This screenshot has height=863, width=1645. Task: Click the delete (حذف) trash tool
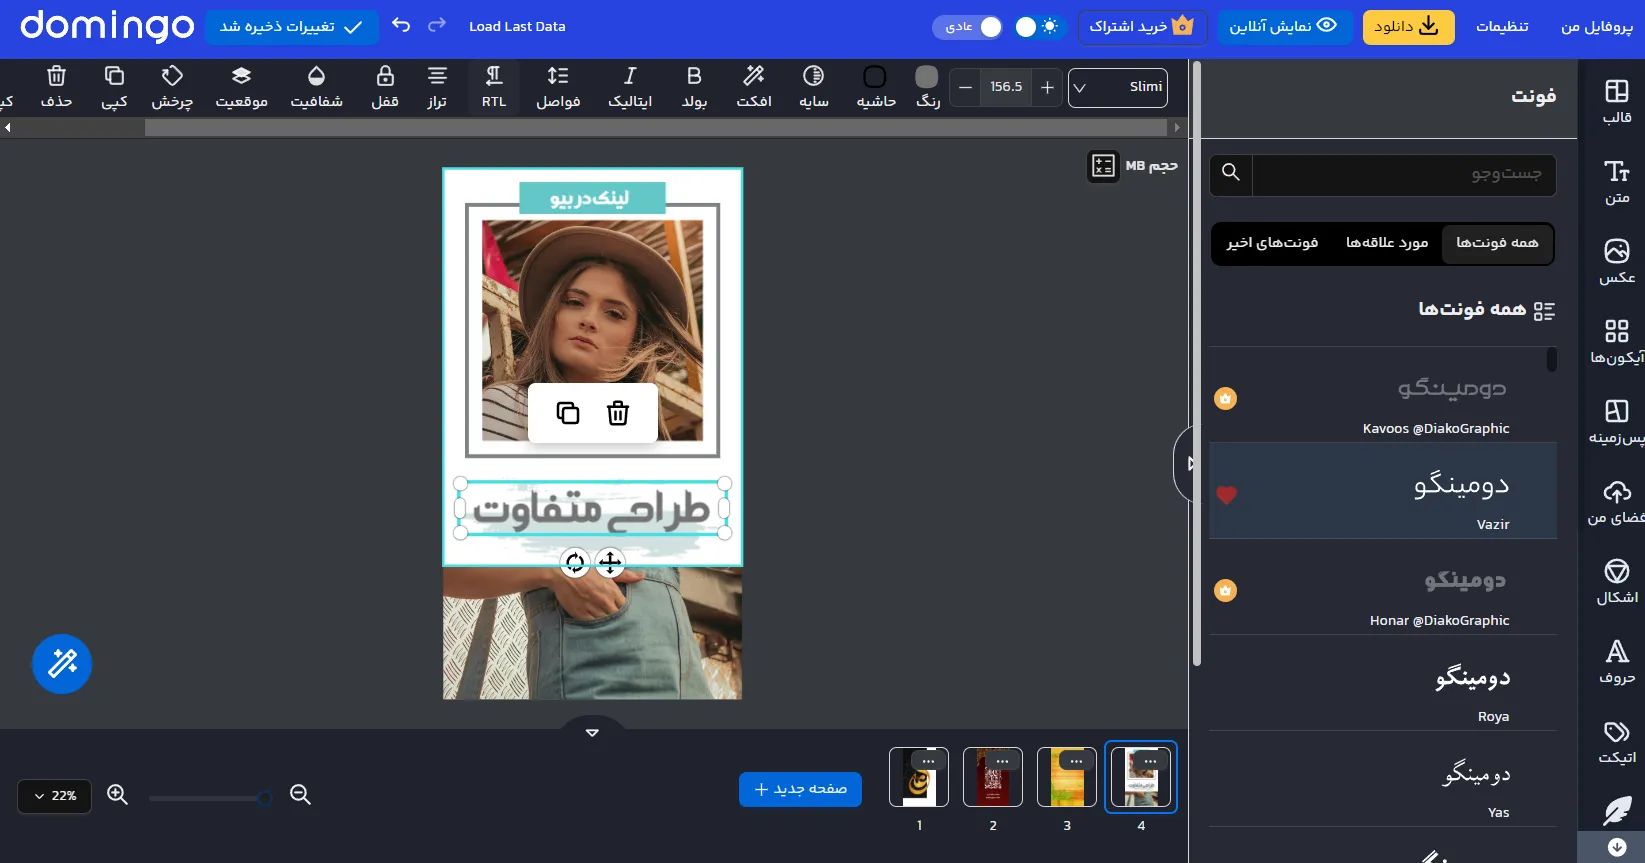point(56,87)
